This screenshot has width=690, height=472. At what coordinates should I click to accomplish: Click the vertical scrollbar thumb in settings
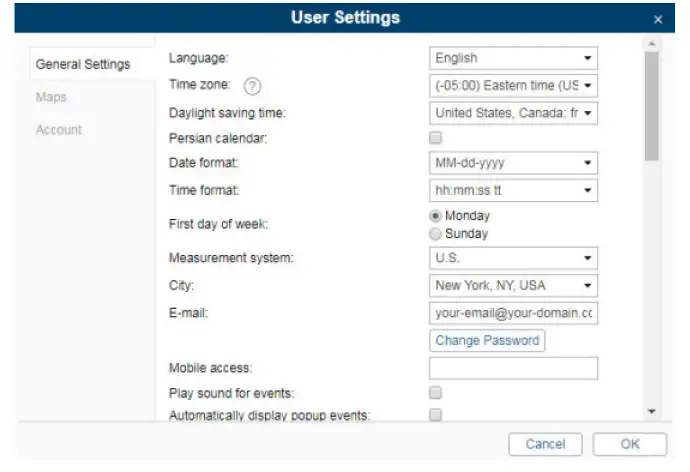[652, 105]
